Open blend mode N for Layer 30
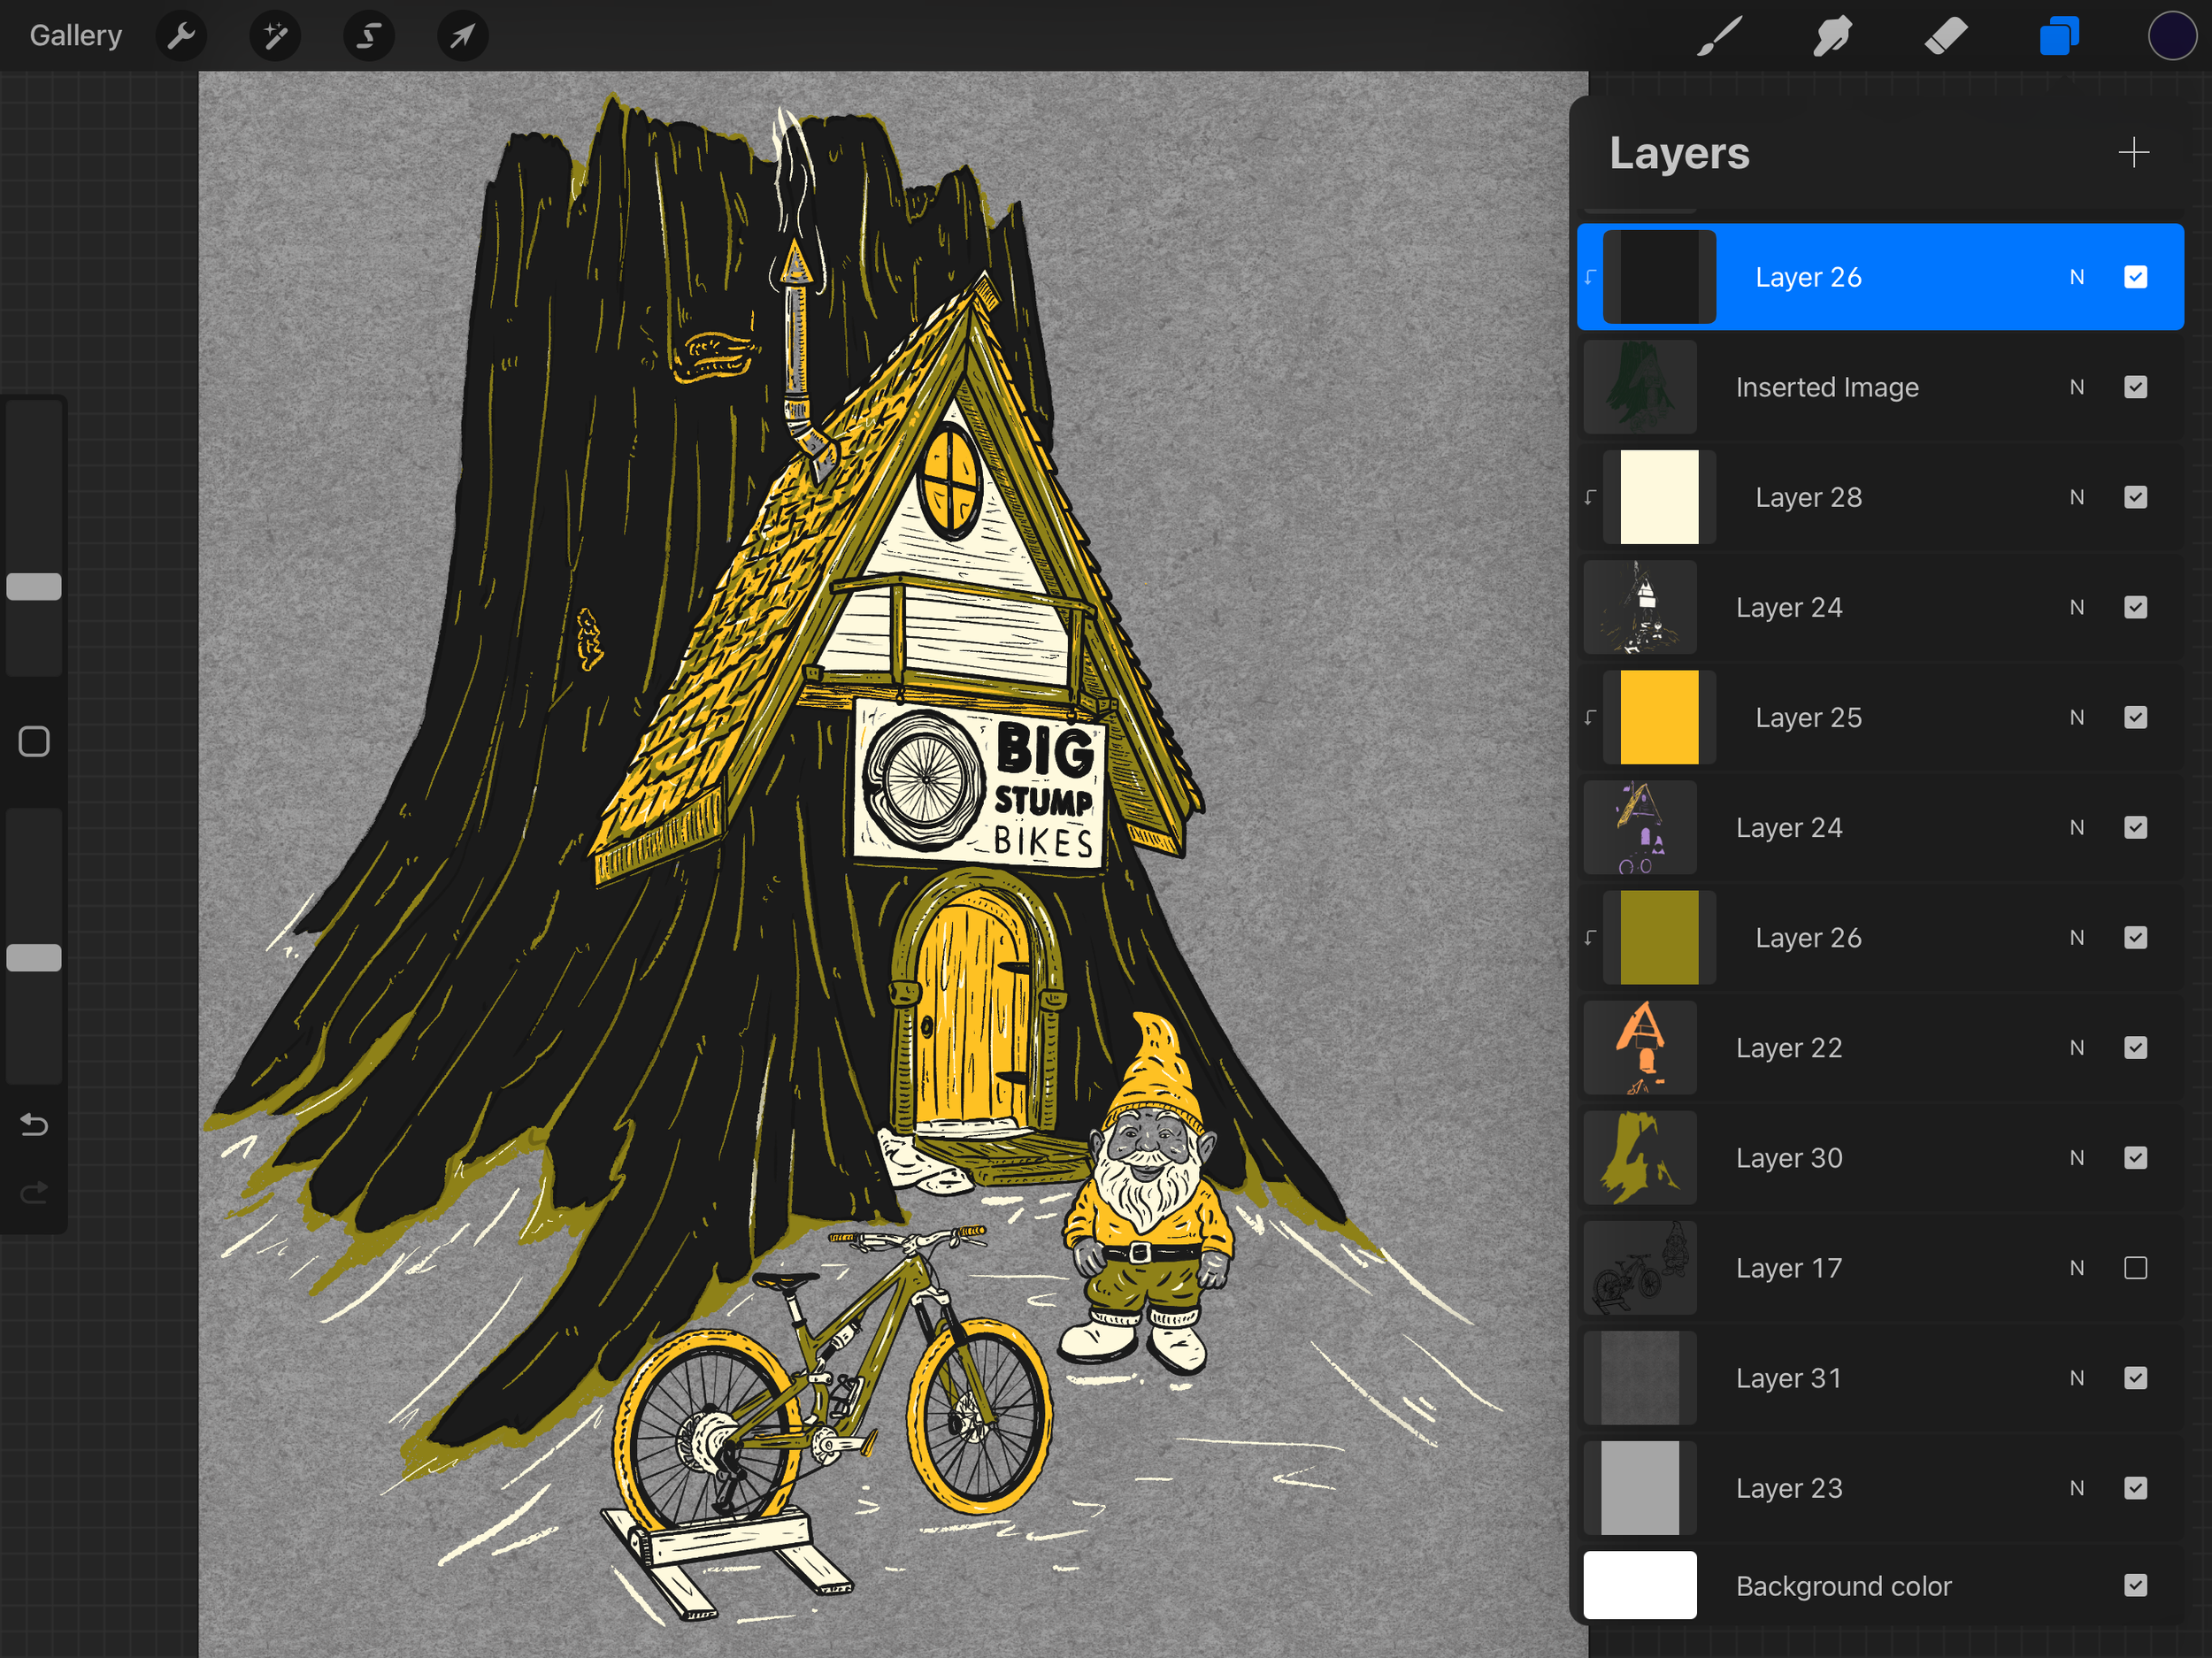Image resolution: width=2212 pixels, height=1658 pixels. click(x=2077, y=1158)
